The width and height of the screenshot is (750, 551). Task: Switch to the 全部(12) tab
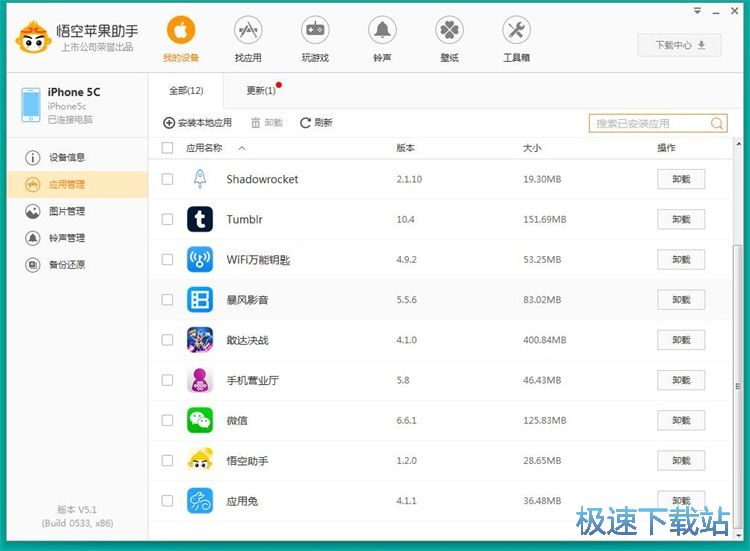click(186, 90)
